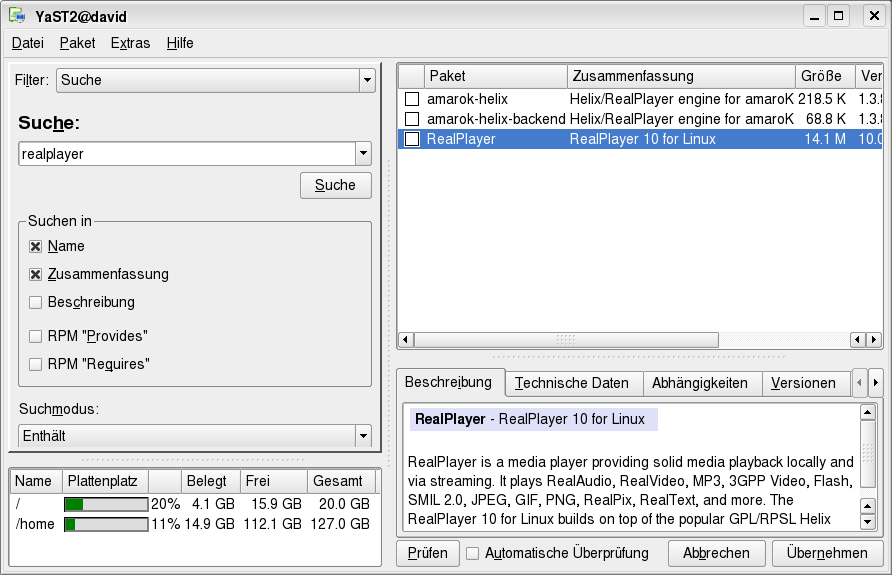Click the Prüfen button
Viewport: 892px width, 575px height.
click(428, 553)
